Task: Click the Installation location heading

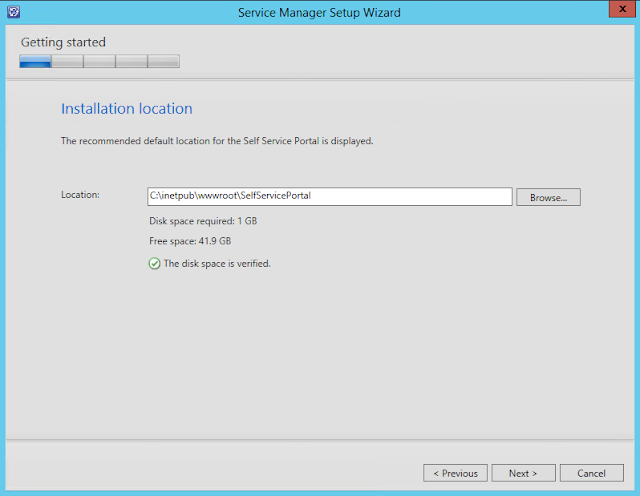Action: [x=127, y=108]
